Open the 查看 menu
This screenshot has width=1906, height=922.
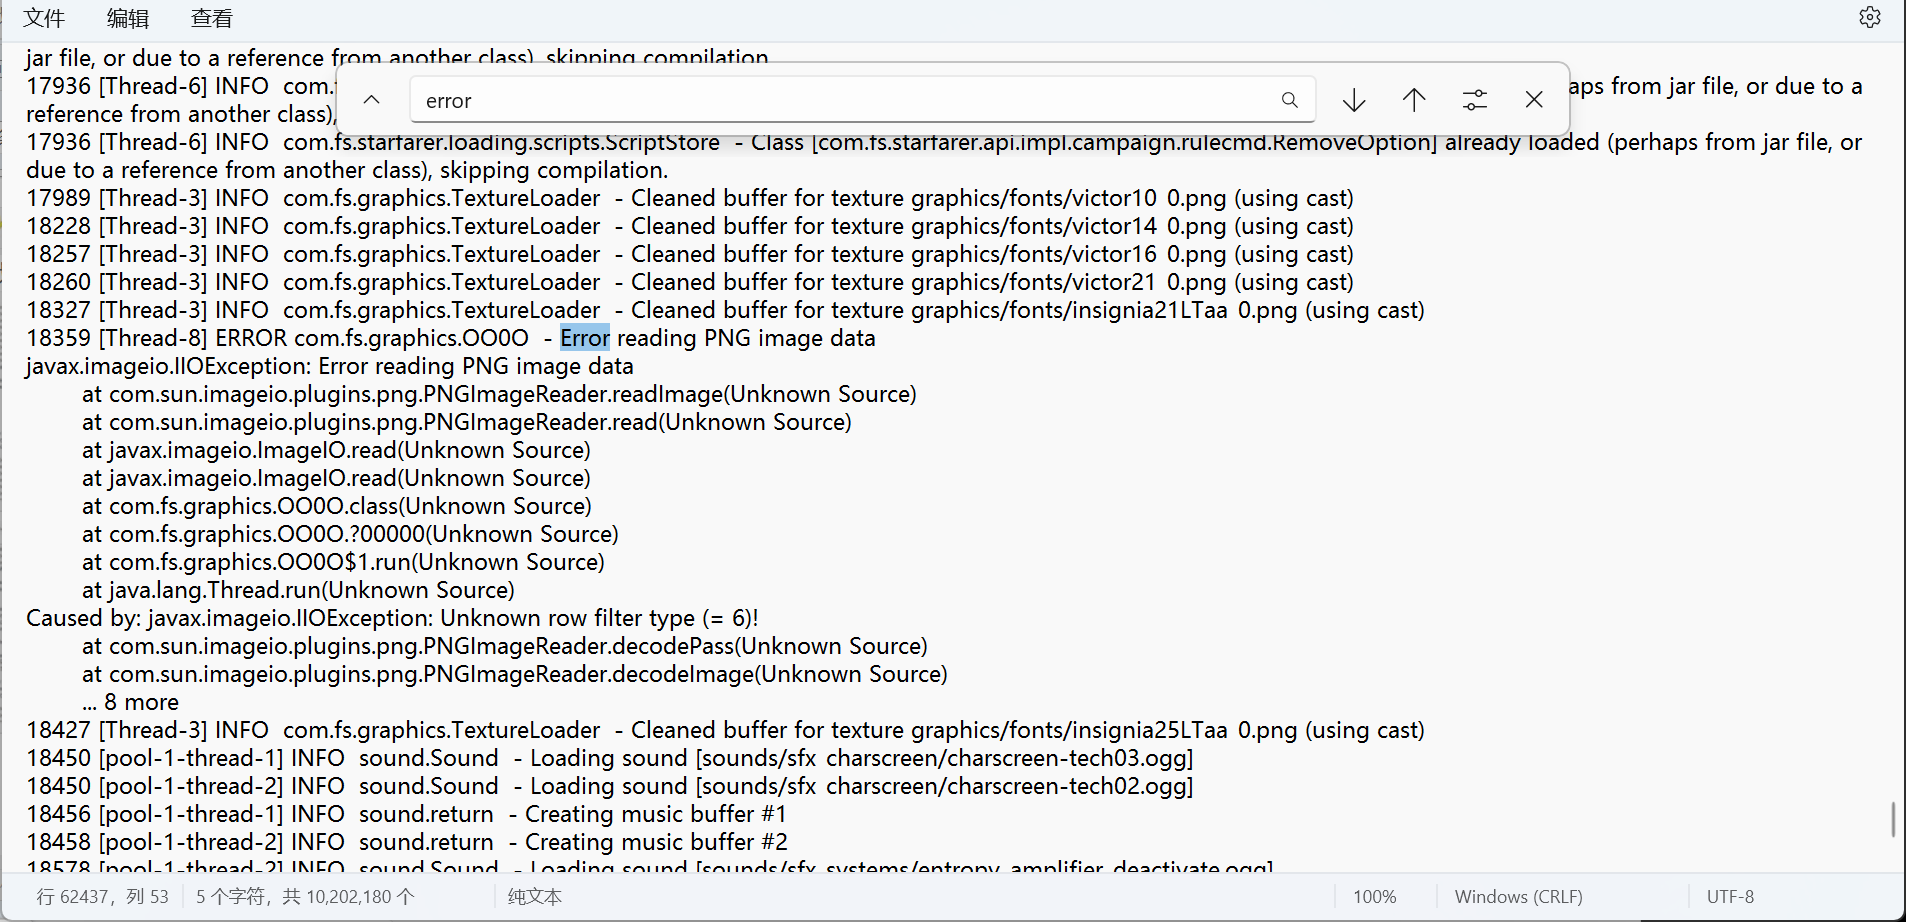click(x=211, y=18)
